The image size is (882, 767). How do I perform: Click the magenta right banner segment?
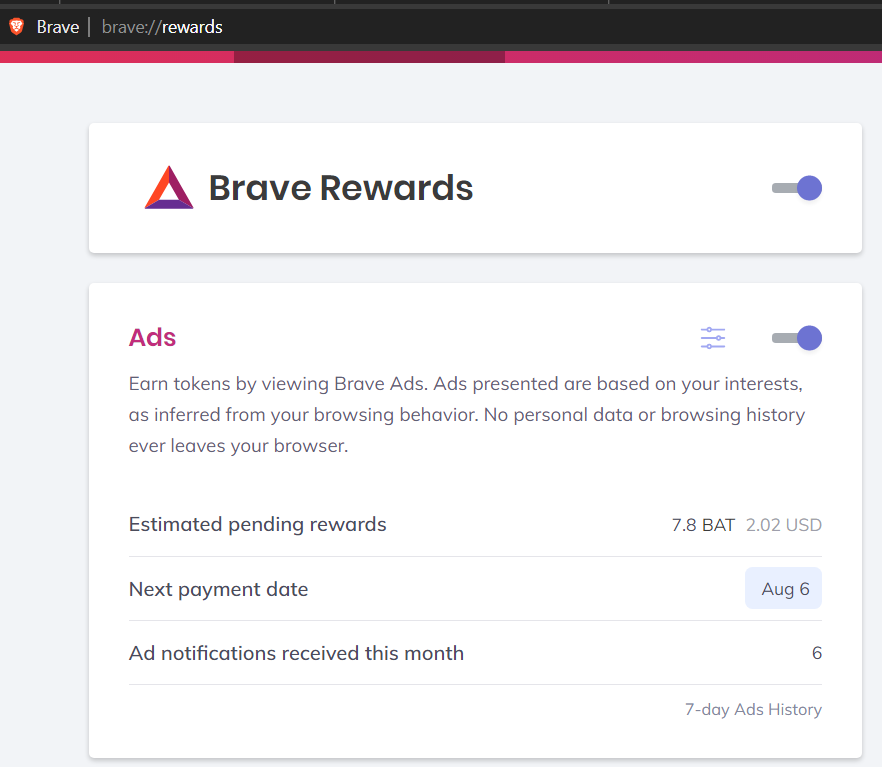click(692, 57)
